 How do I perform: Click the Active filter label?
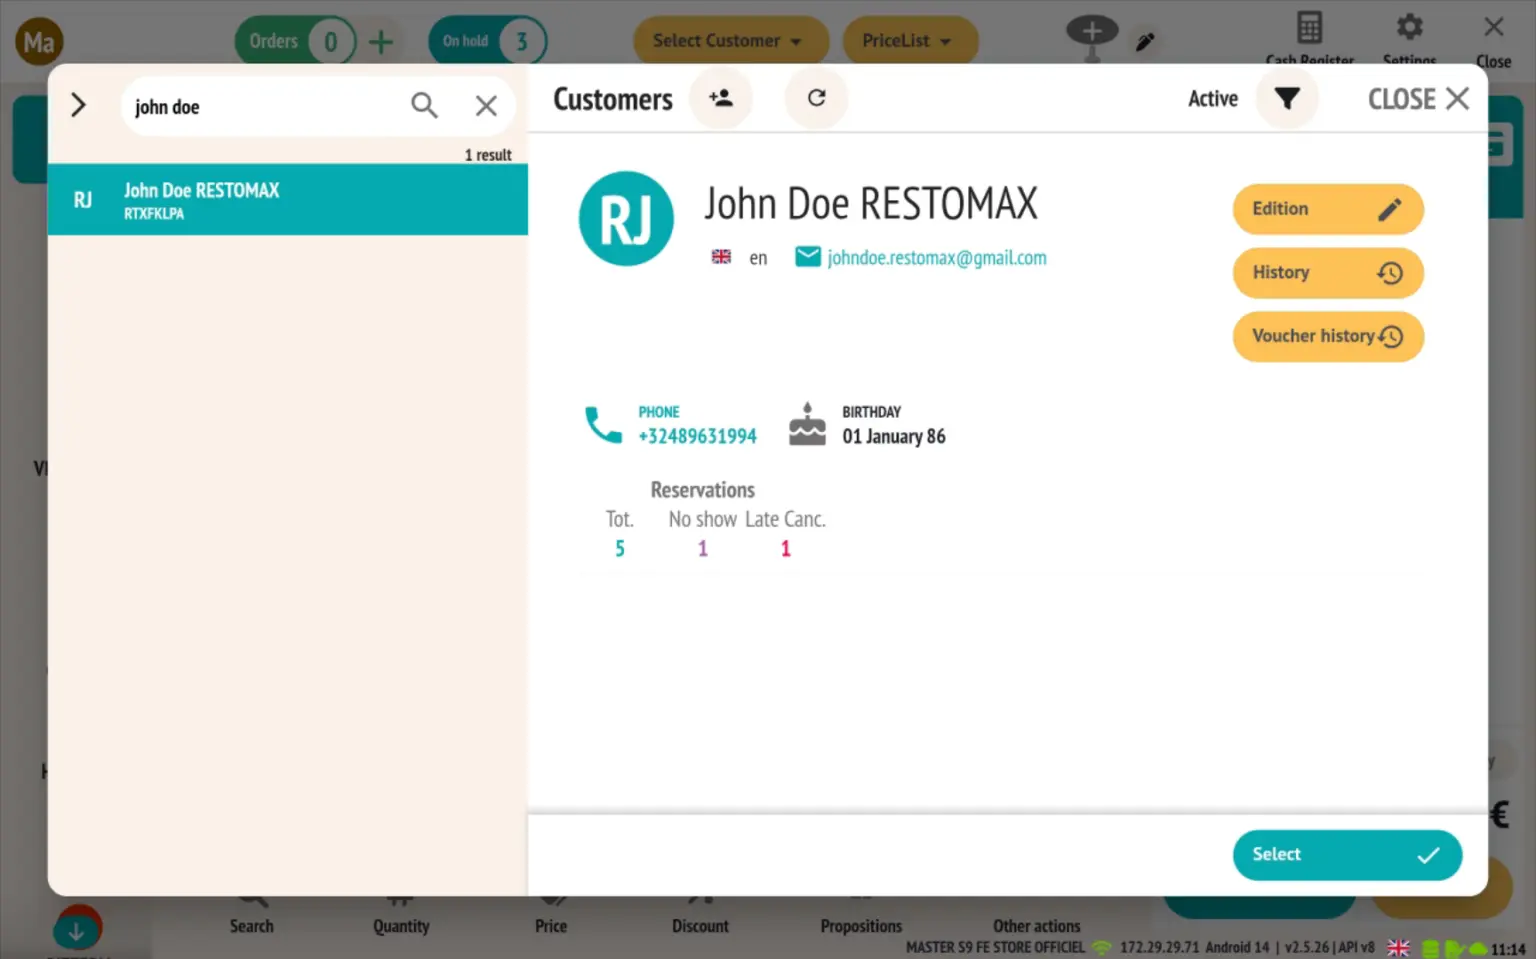(x=1213, y=98)
